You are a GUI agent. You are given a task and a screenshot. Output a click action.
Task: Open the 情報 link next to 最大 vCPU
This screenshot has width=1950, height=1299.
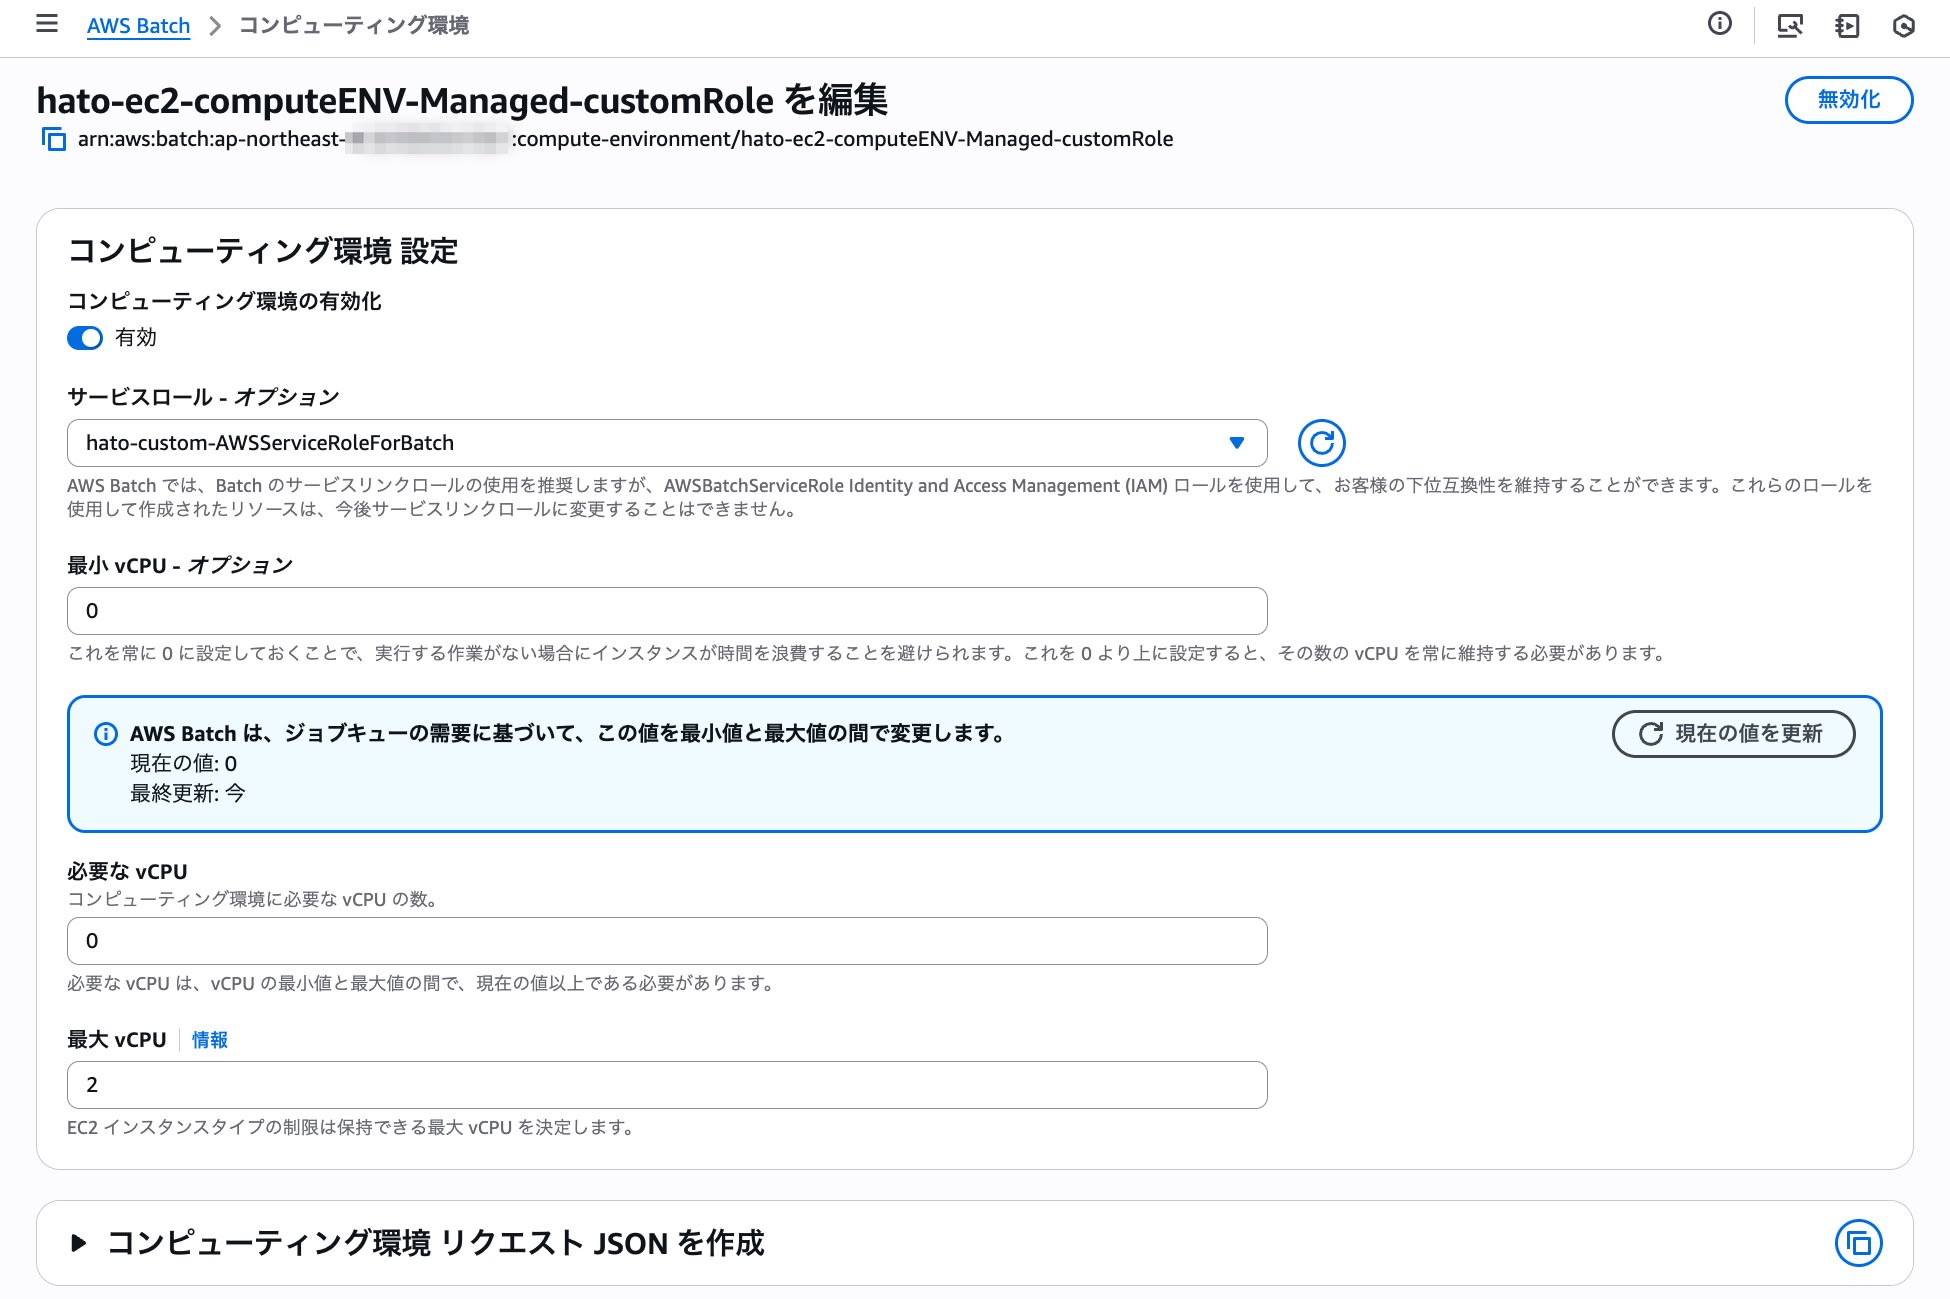tap(210, 1040)
